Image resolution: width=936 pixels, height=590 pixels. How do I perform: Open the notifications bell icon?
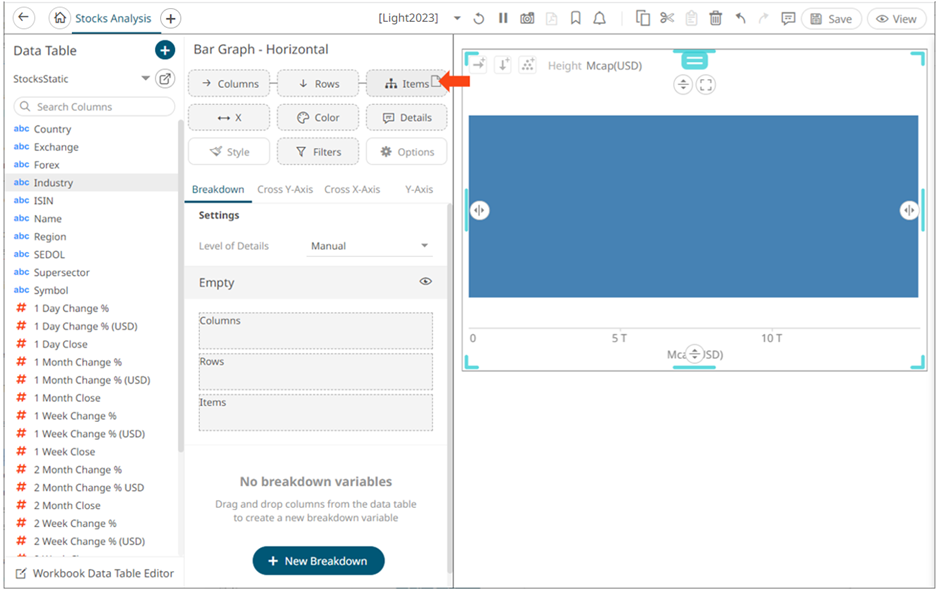click(600, 18)
